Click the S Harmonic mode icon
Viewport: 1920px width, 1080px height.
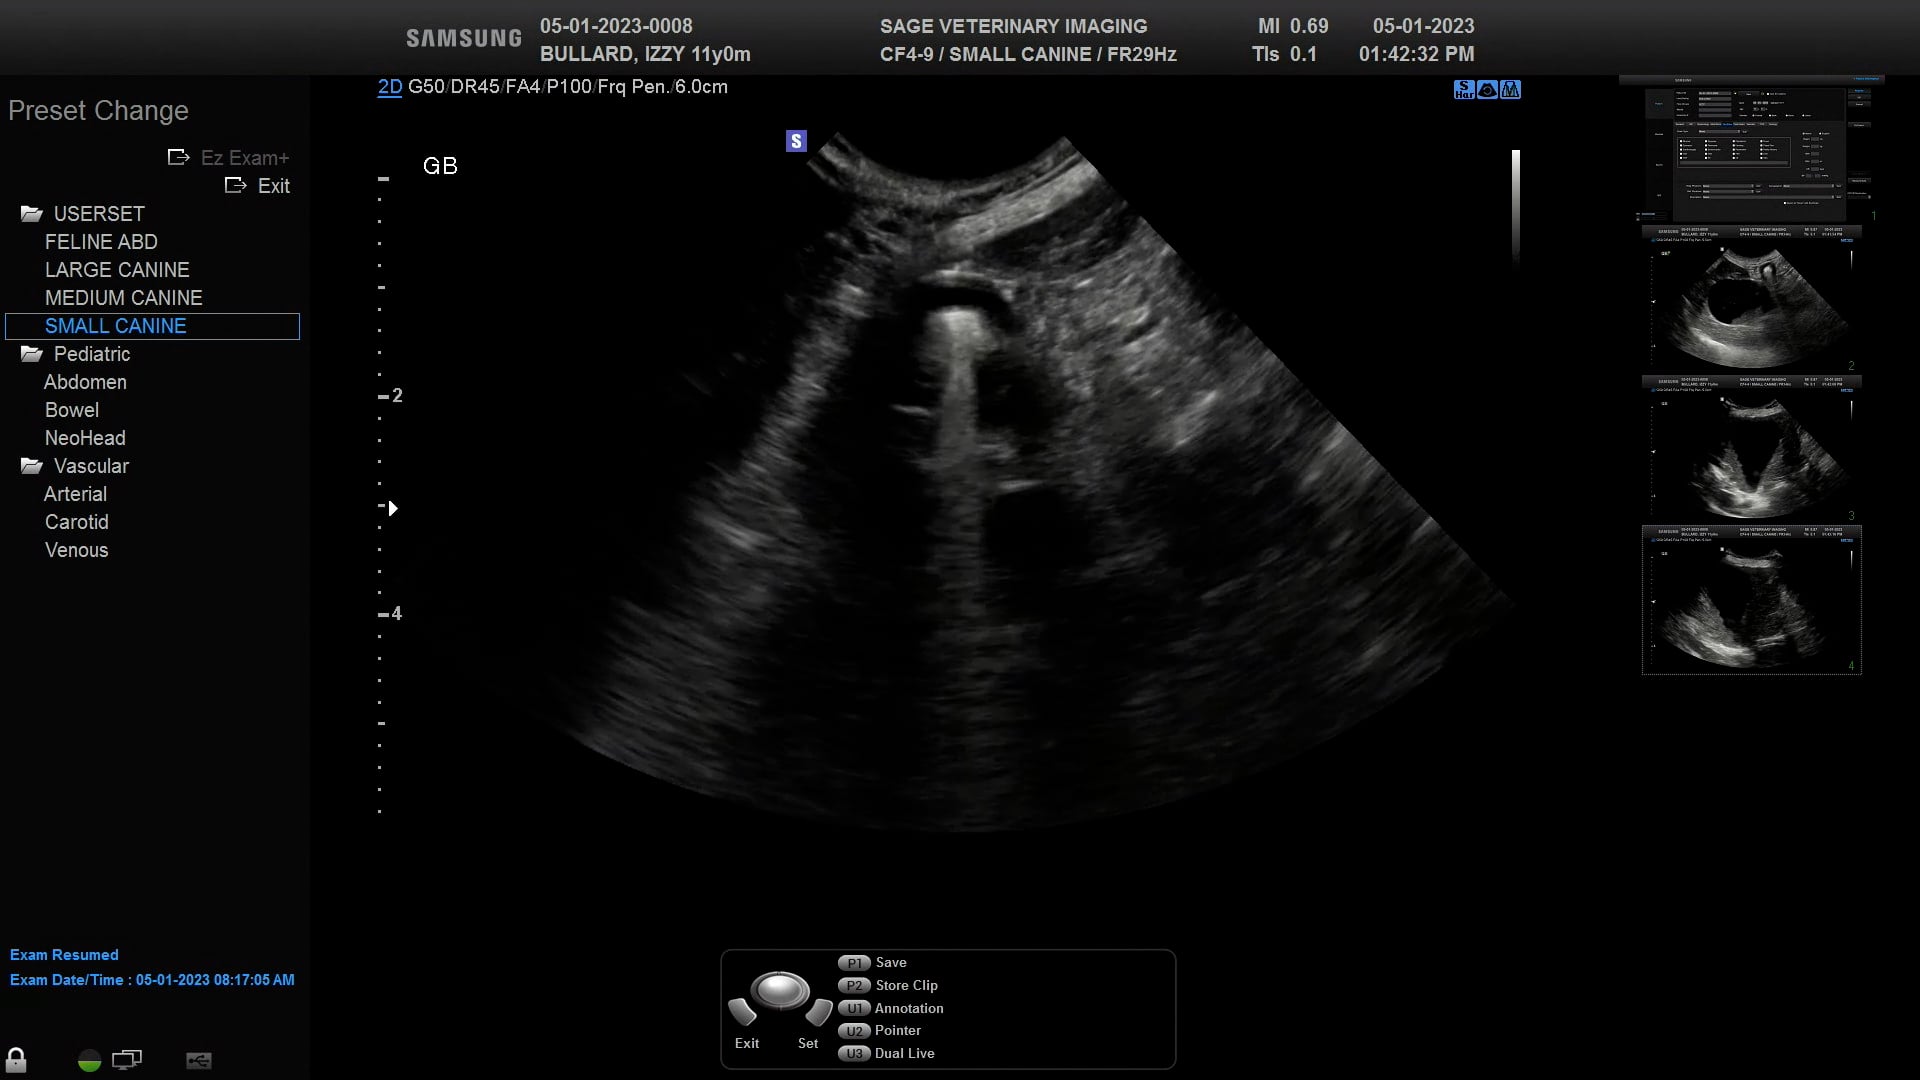1464,90
